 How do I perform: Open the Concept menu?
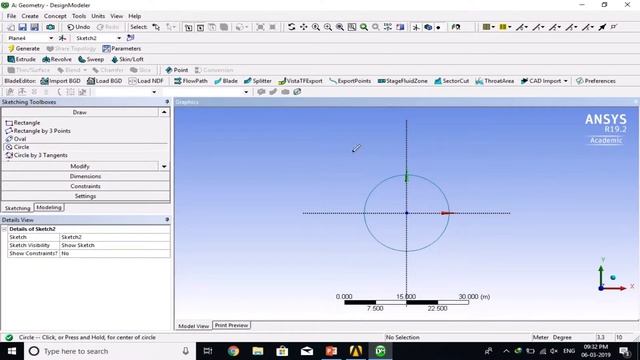pyautogui.click(x=55, y=16)
